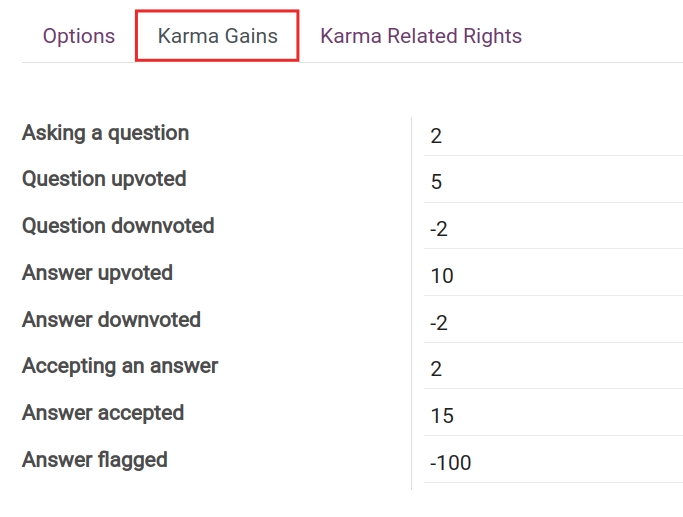Click the 'Answer downvoted' label

(111, 320)
